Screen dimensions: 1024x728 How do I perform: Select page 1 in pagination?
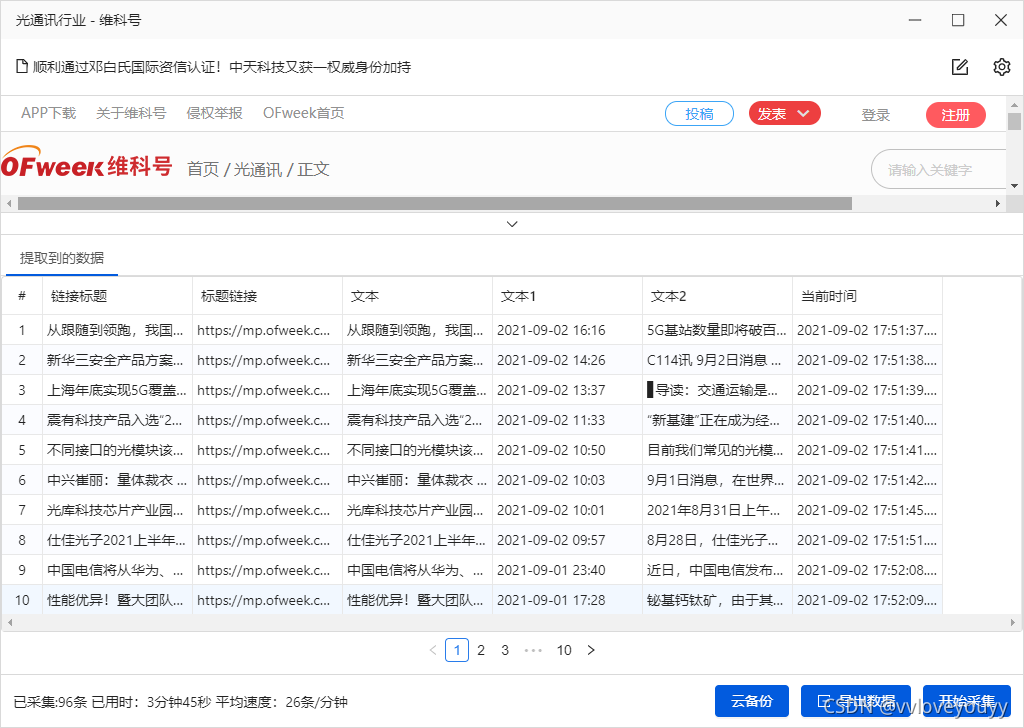[x=457, y=650]
